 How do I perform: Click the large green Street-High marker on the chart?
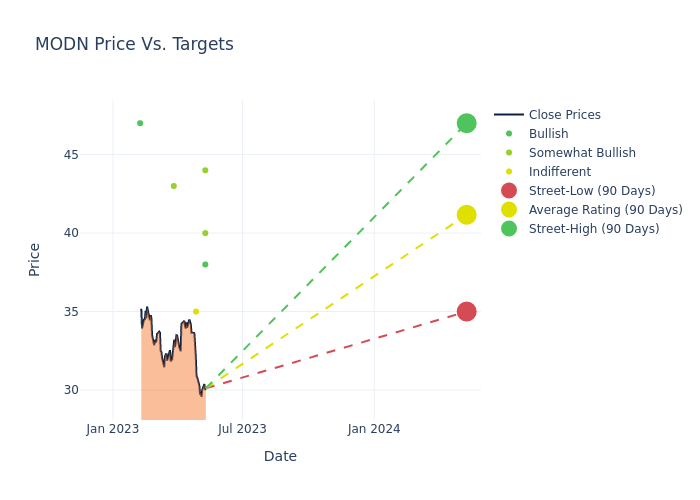[x=466, y=123]
